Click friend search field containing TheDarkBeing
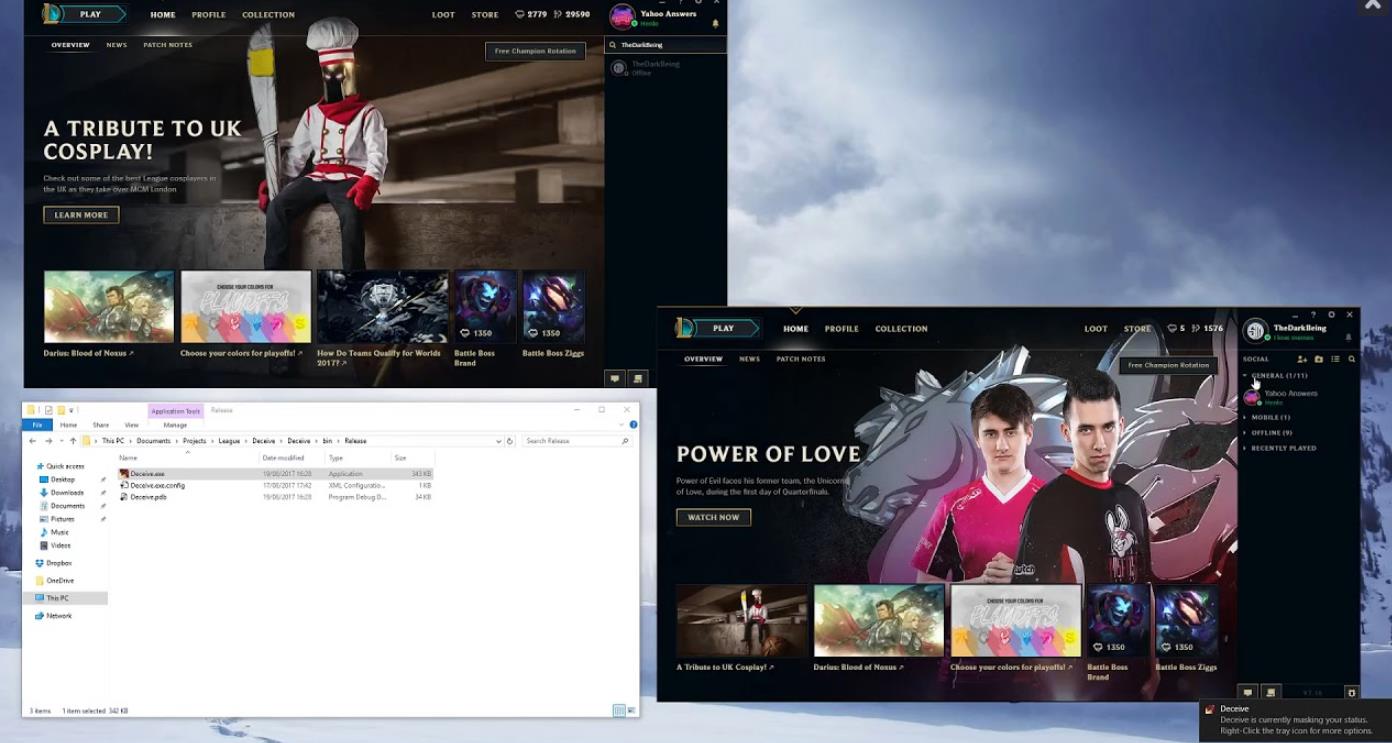Screen dimensions: 1392x743 tap(666, 45)
